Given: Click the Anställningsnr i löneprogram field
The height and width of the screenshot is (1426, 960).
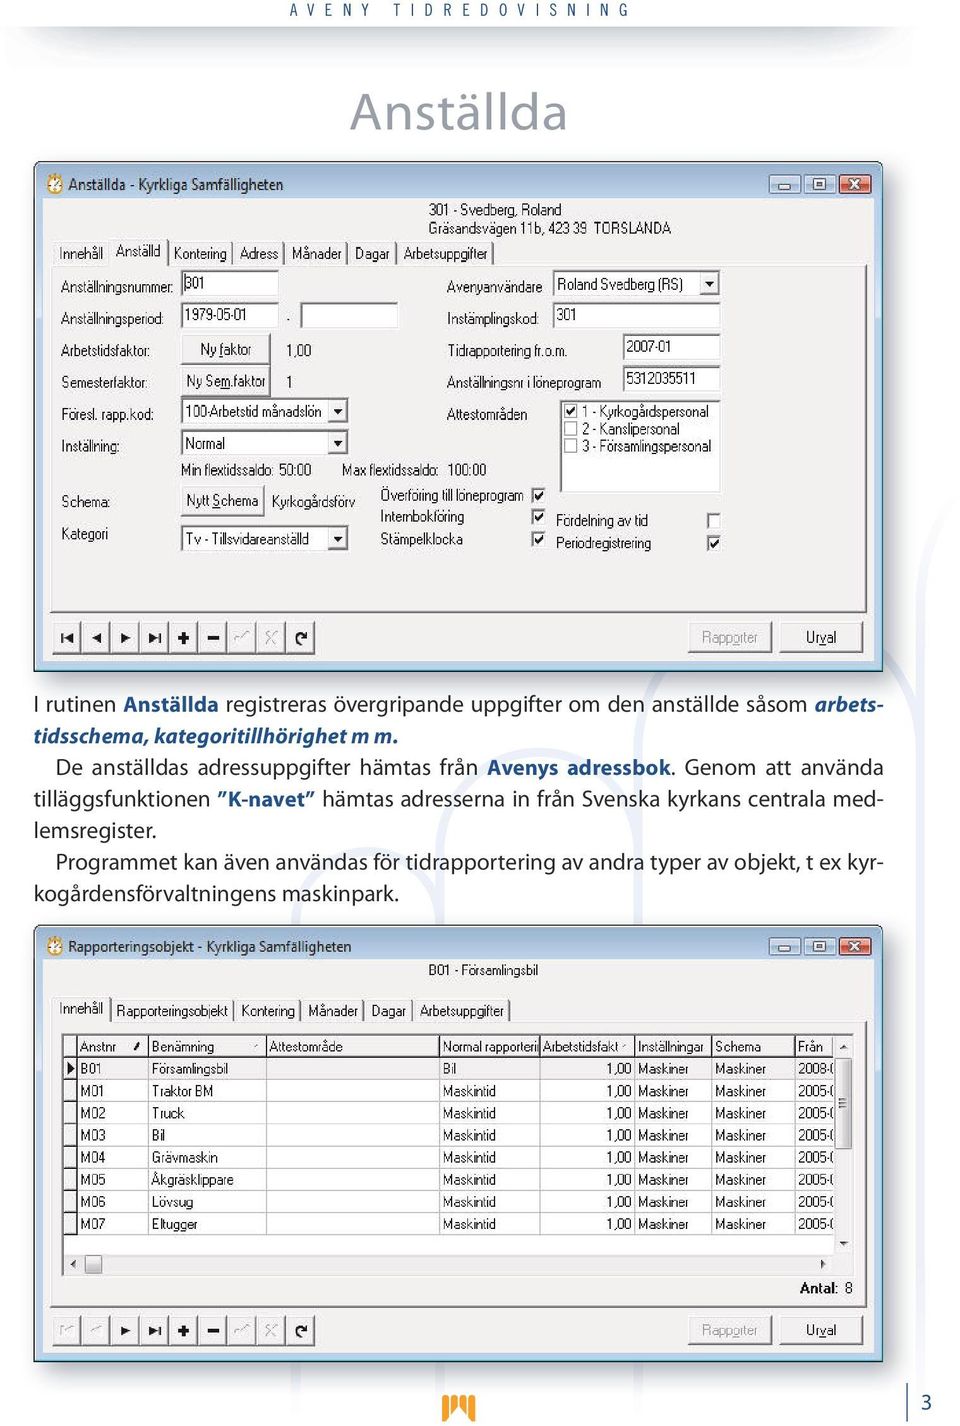Looking at the screenshot, I should point(671,379).
